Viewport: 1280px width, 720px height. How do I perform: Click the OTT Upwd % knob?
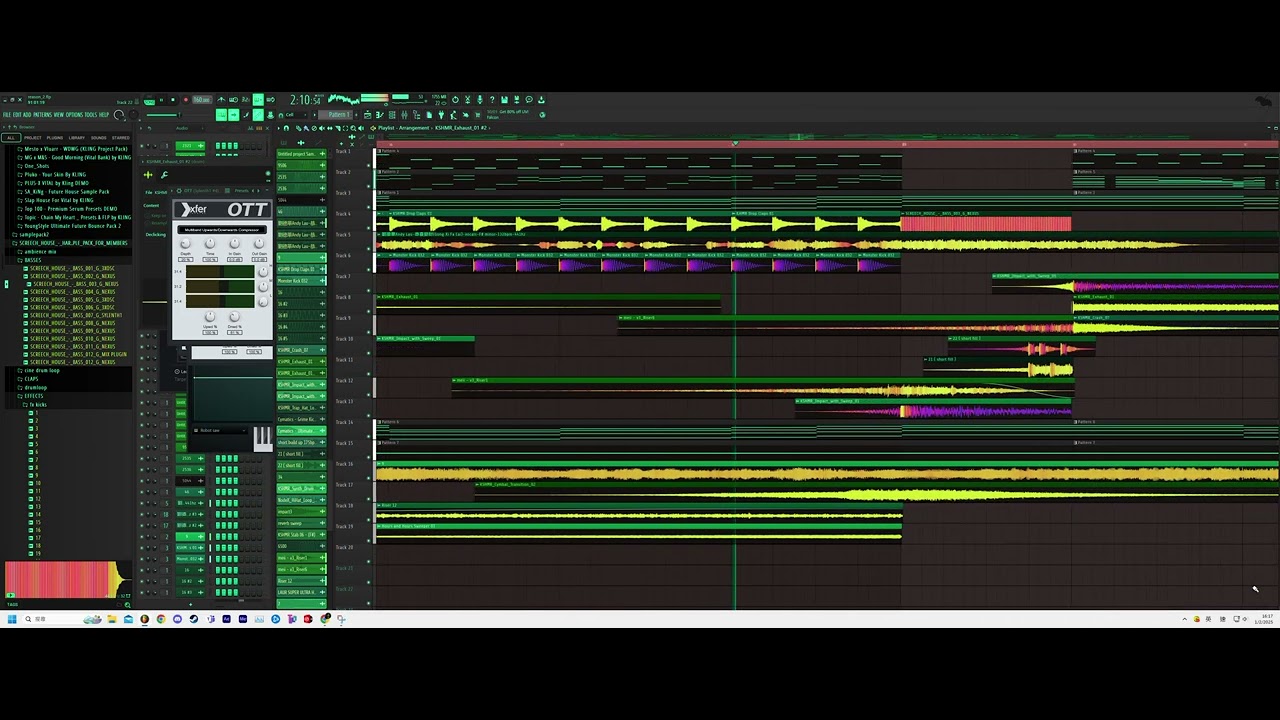click(210, 317)
